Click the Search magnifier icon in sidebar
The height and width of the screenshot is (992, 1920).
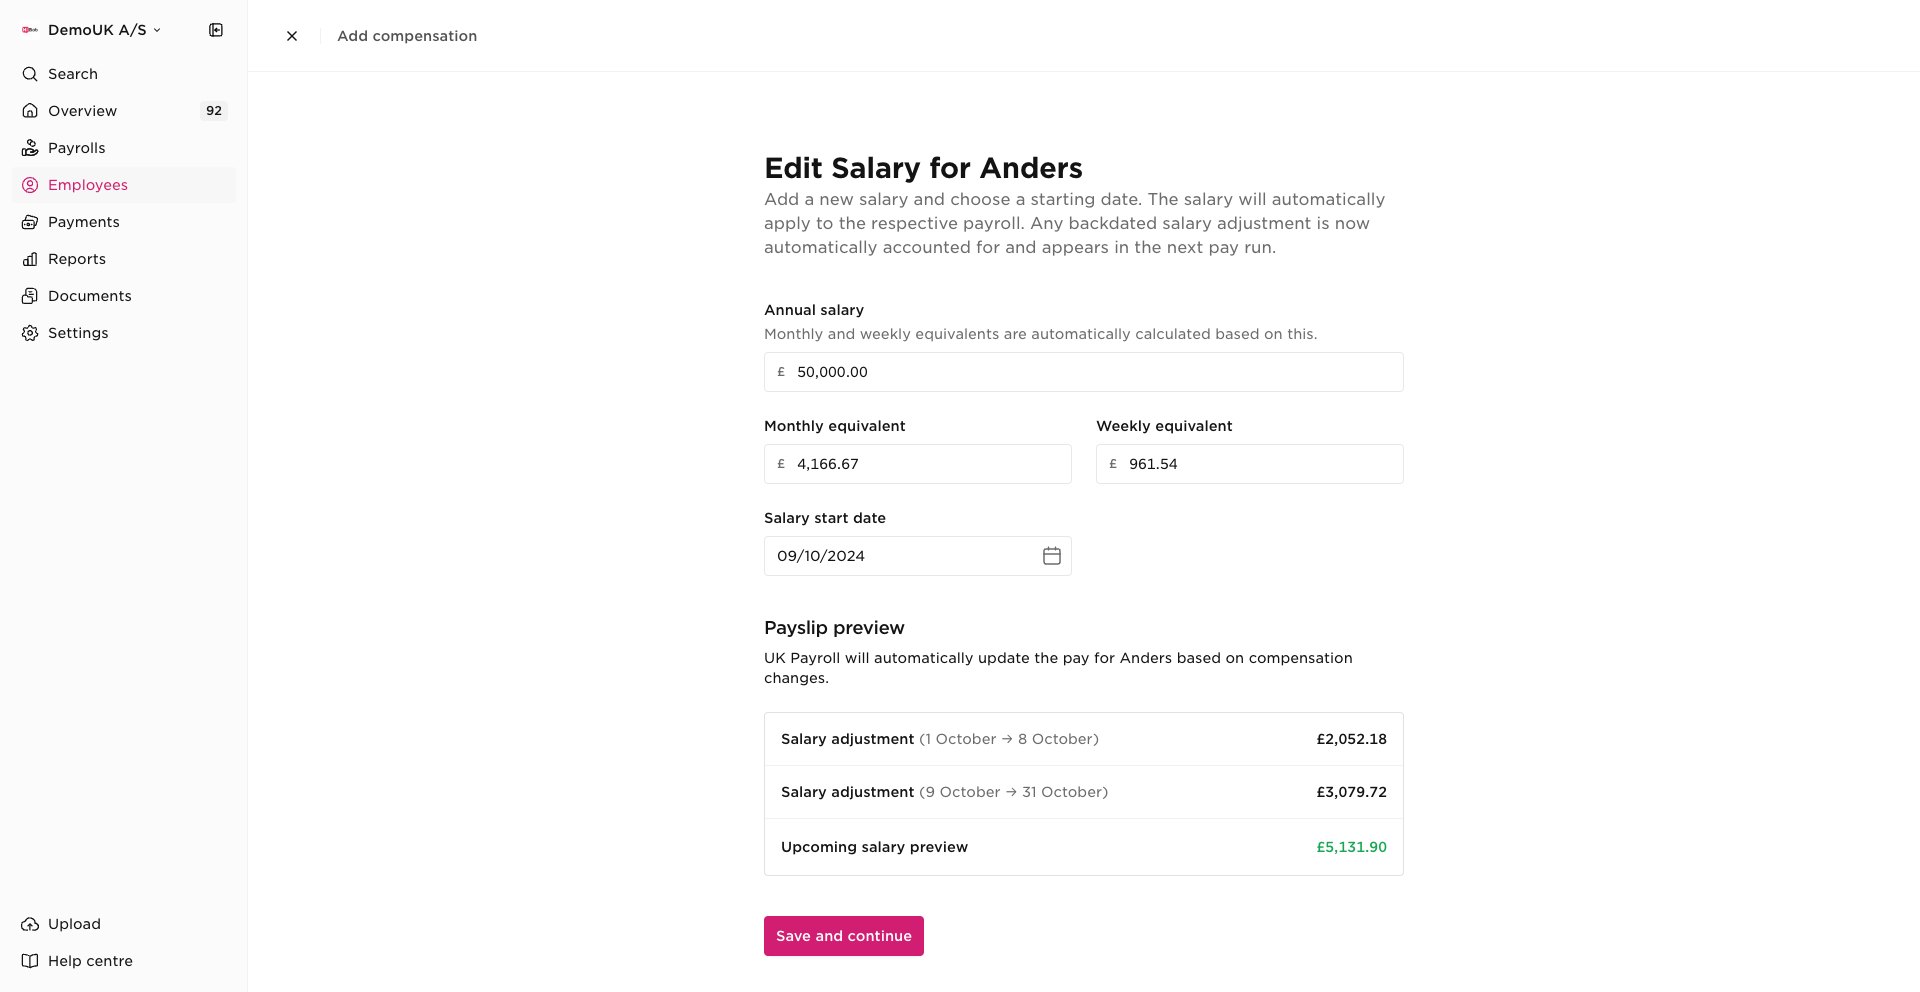pos(30,74)
